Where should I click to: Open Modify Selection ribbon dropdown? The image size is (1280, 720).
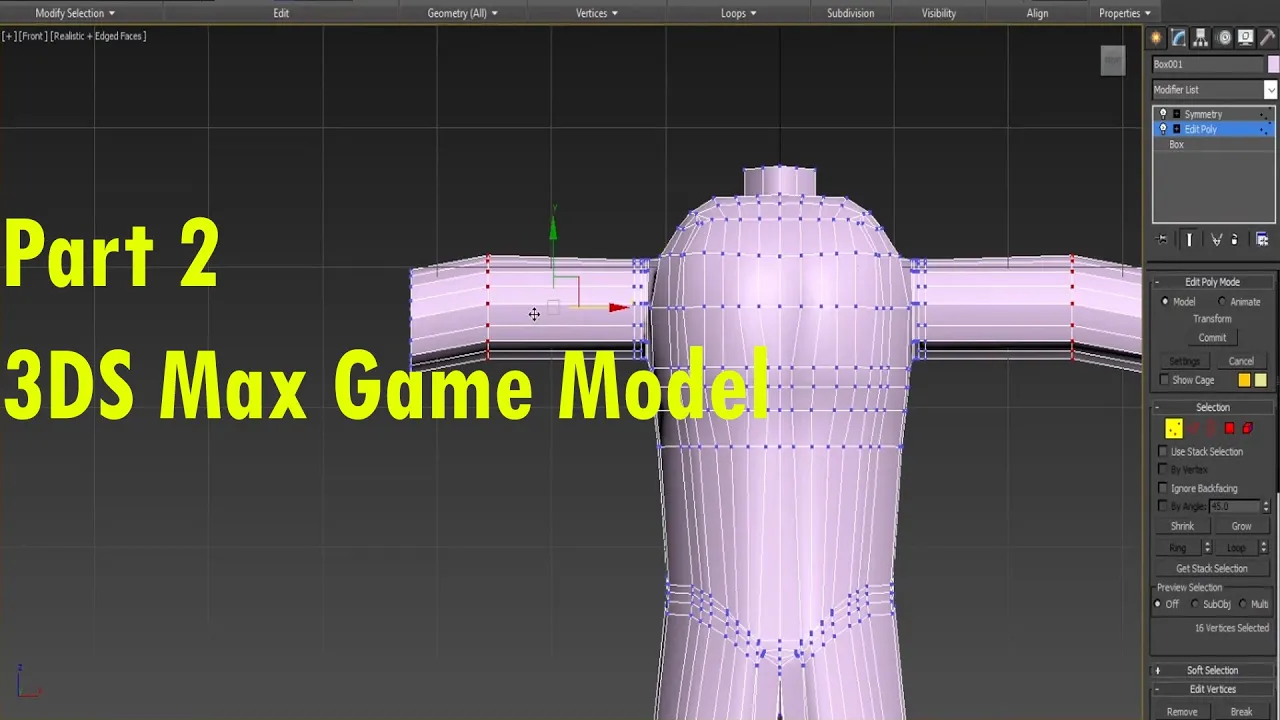(x=75, y=13)
